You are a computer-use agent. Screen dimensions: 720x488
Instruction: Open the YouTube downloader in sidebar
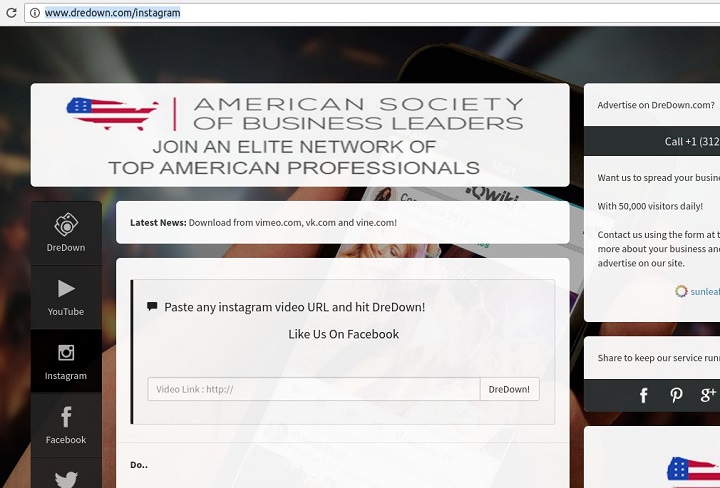pos(66,297)
